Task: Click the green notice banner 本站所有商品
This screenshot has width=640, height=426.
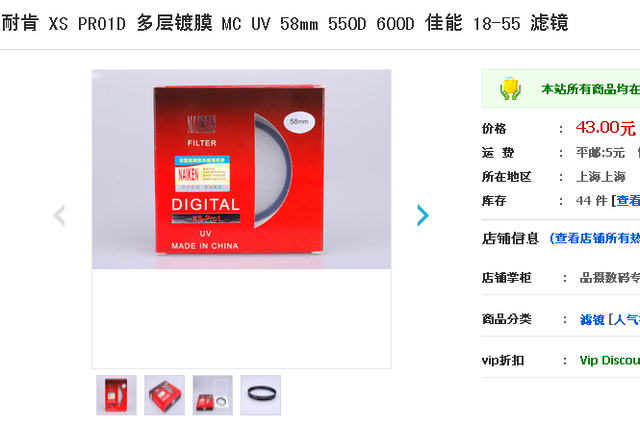Action: click(561, 89)
